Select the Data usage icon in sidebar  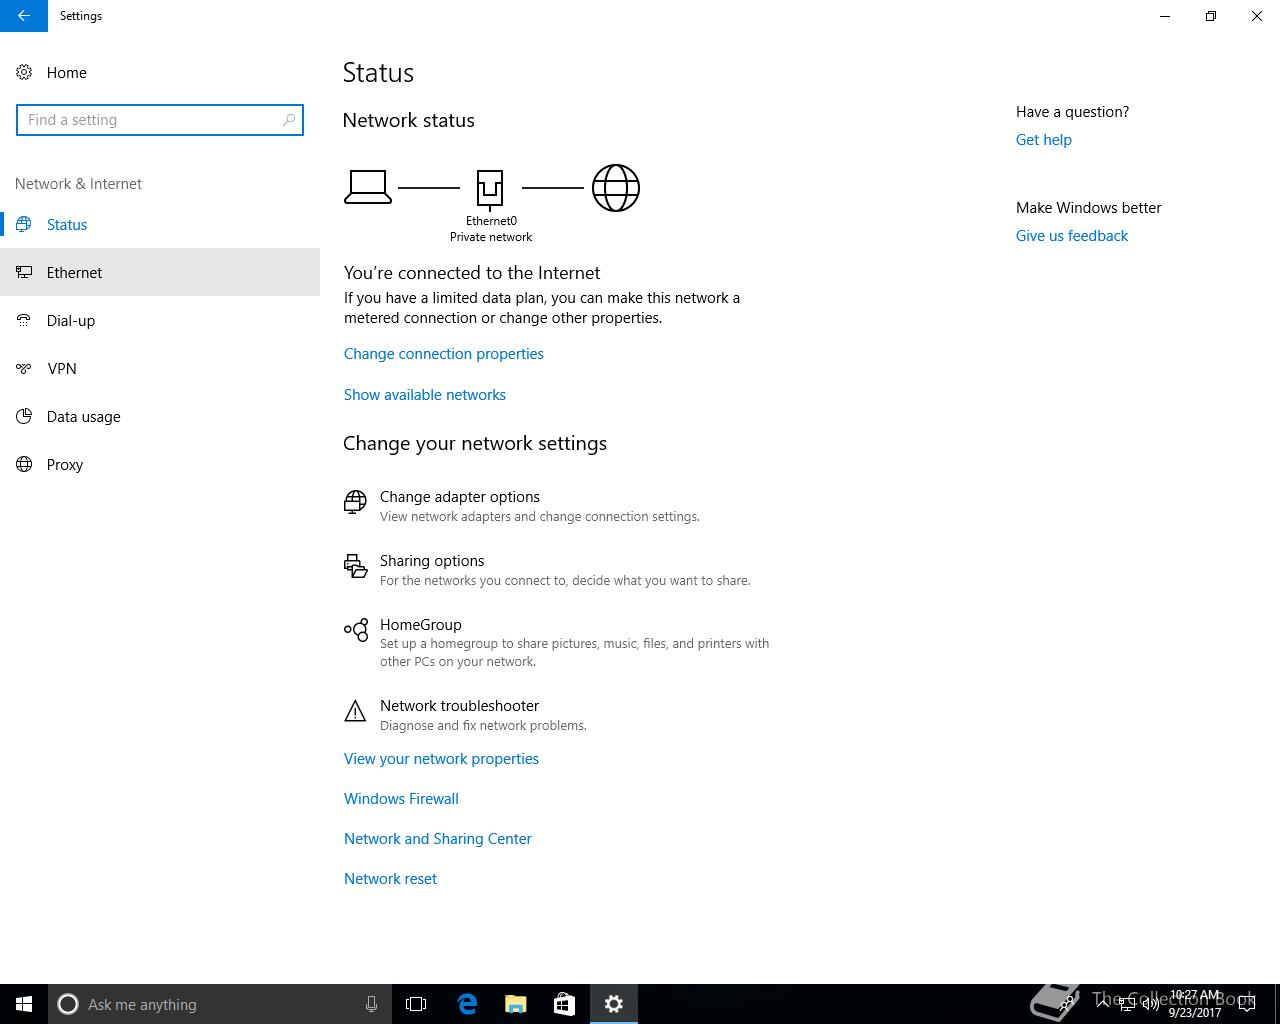pyautogui.click(x=24, y=416)
